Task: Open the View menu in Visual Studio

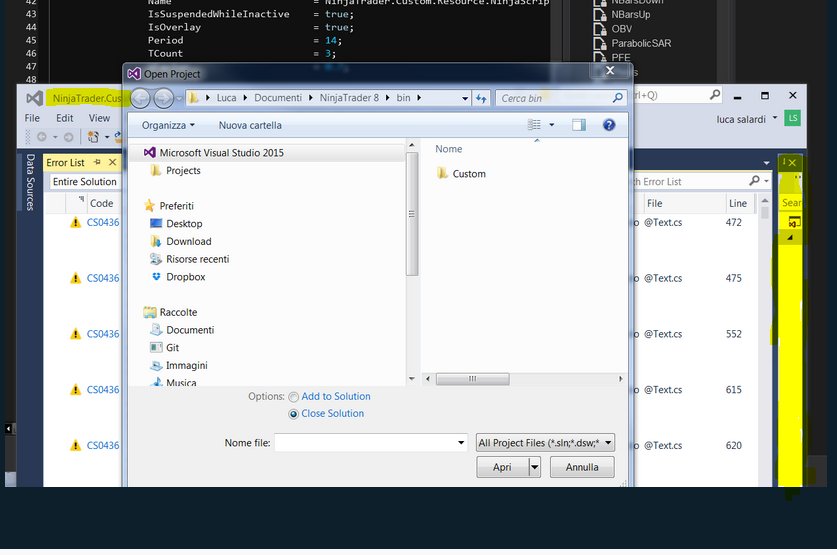Action: tap(99, 118)
